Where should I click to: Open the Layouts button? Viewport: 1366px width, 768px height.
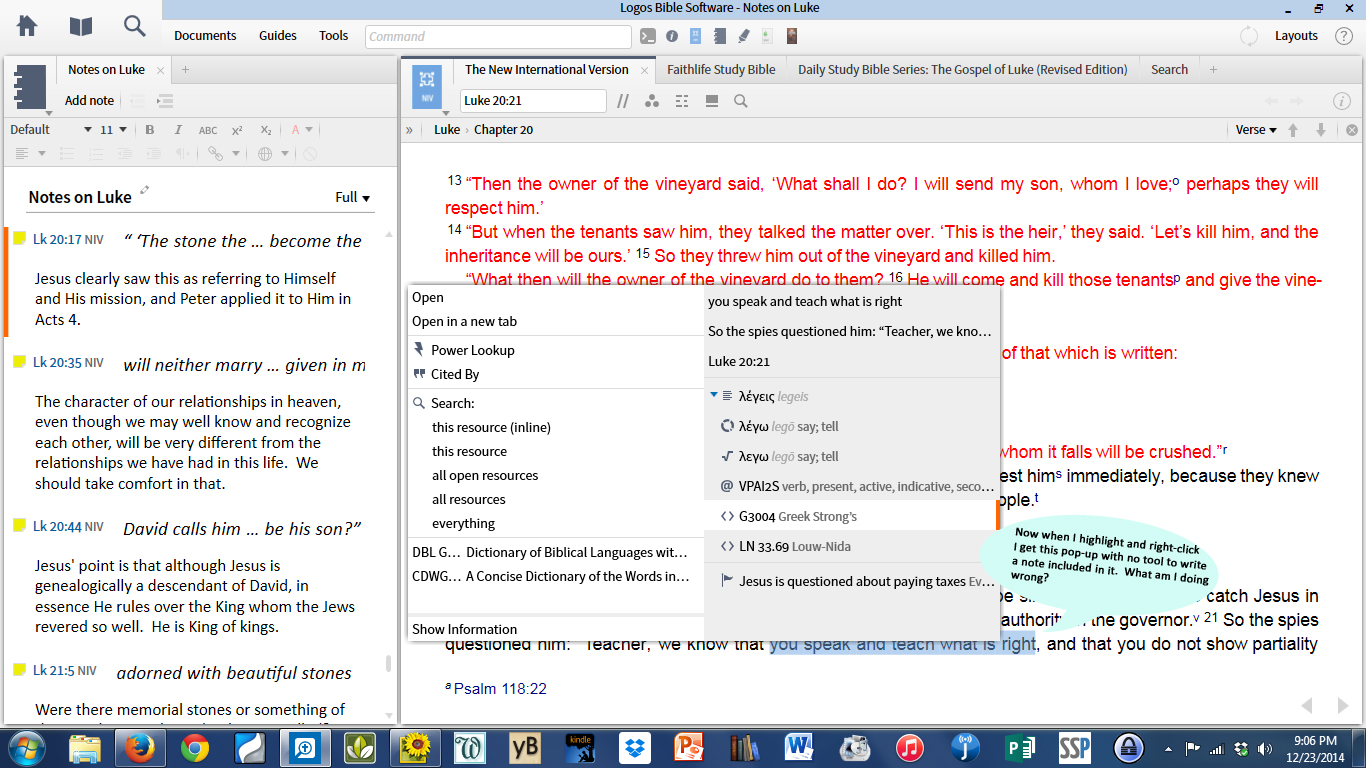pyautogui.click(x=1296, y=36)
